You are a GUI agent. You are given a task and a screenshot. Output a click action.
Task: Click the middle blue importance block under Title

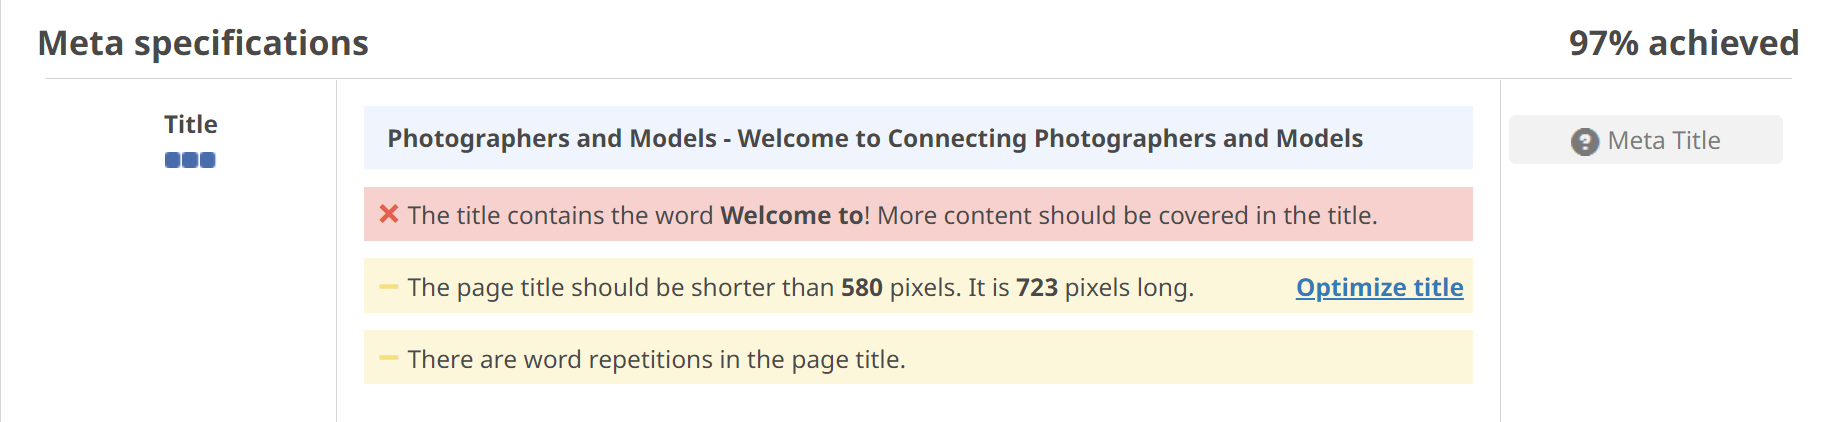[x=190, y=160]
